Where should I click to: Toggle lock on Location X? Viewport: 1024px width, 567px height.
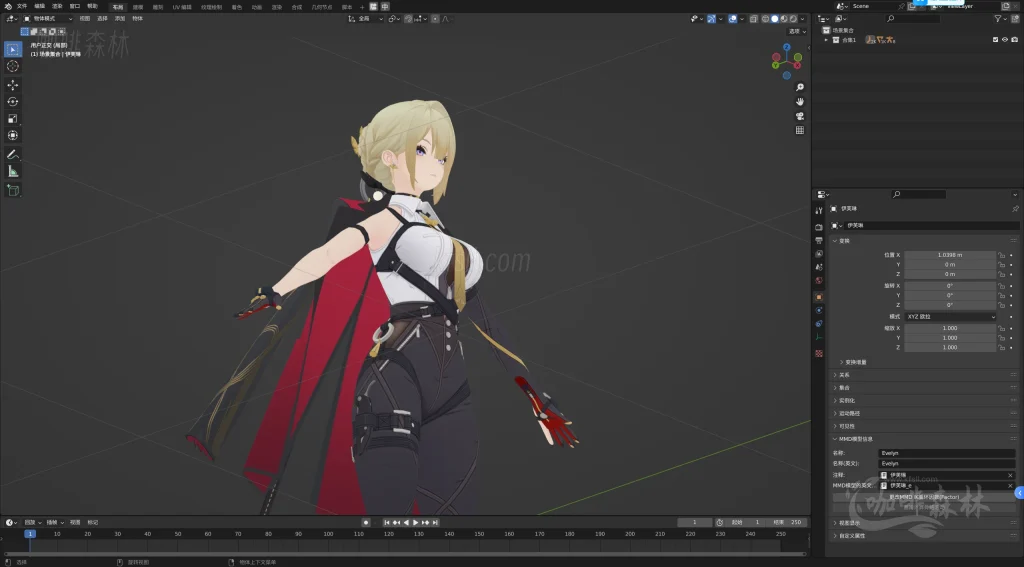coord(1001,255)
